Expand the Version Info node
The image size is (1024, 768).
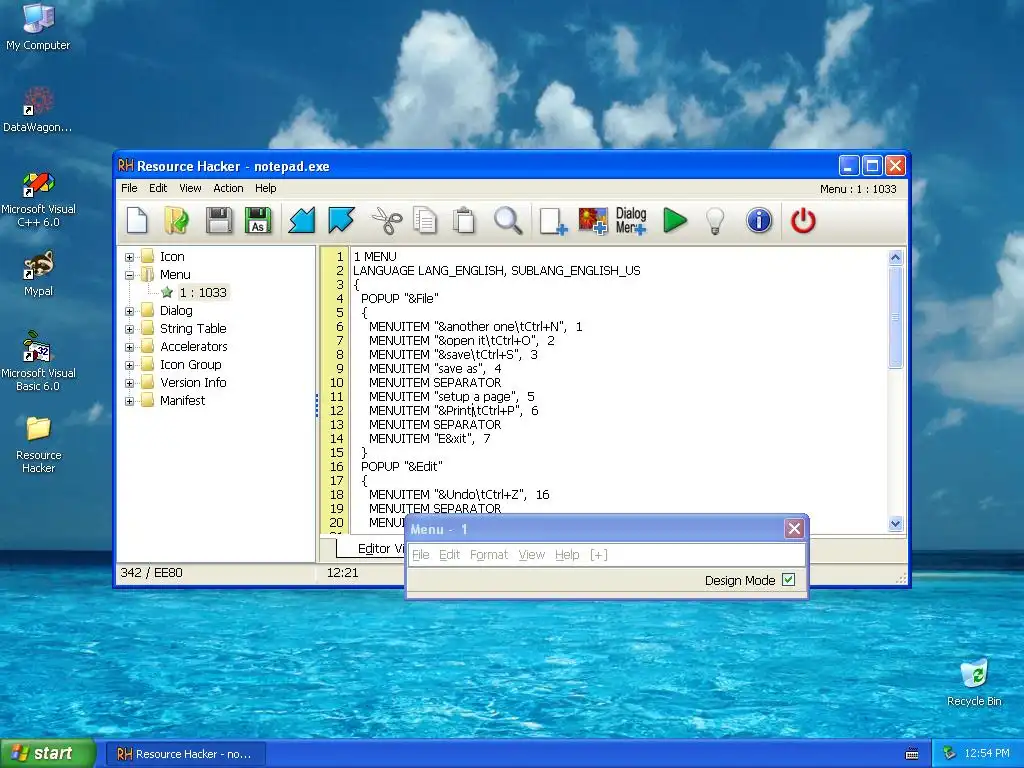click(129, 383)
